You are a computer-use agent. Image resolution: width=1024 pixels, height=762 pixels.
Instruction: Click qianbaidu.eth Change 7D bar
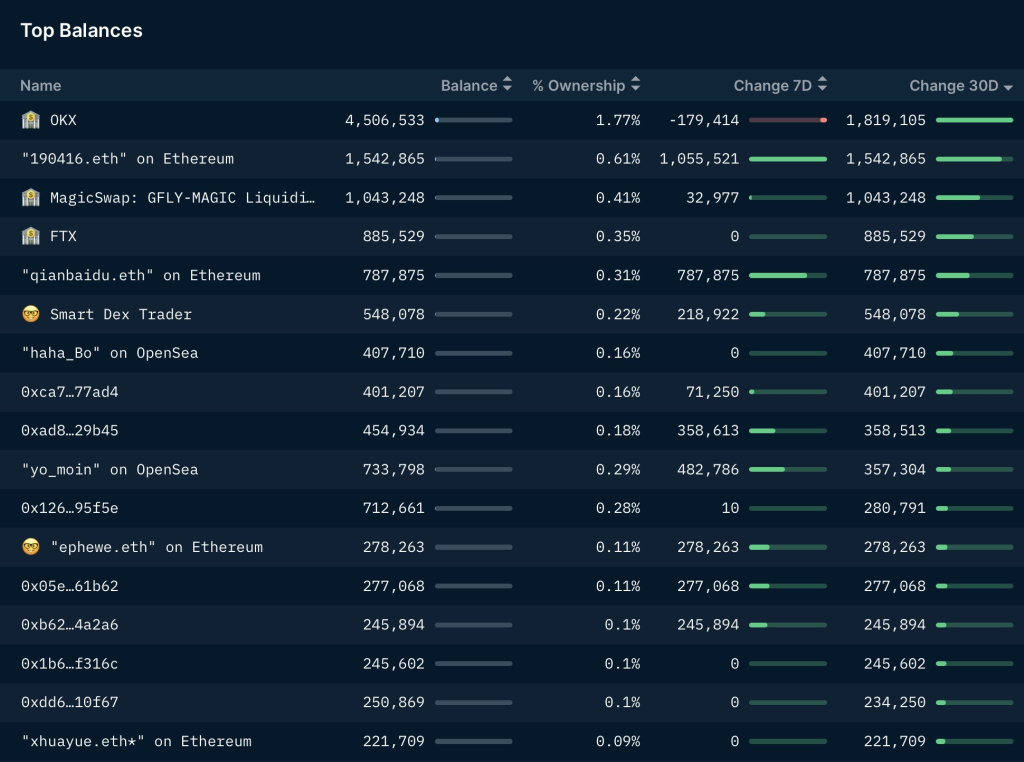(x=788, y=276)
